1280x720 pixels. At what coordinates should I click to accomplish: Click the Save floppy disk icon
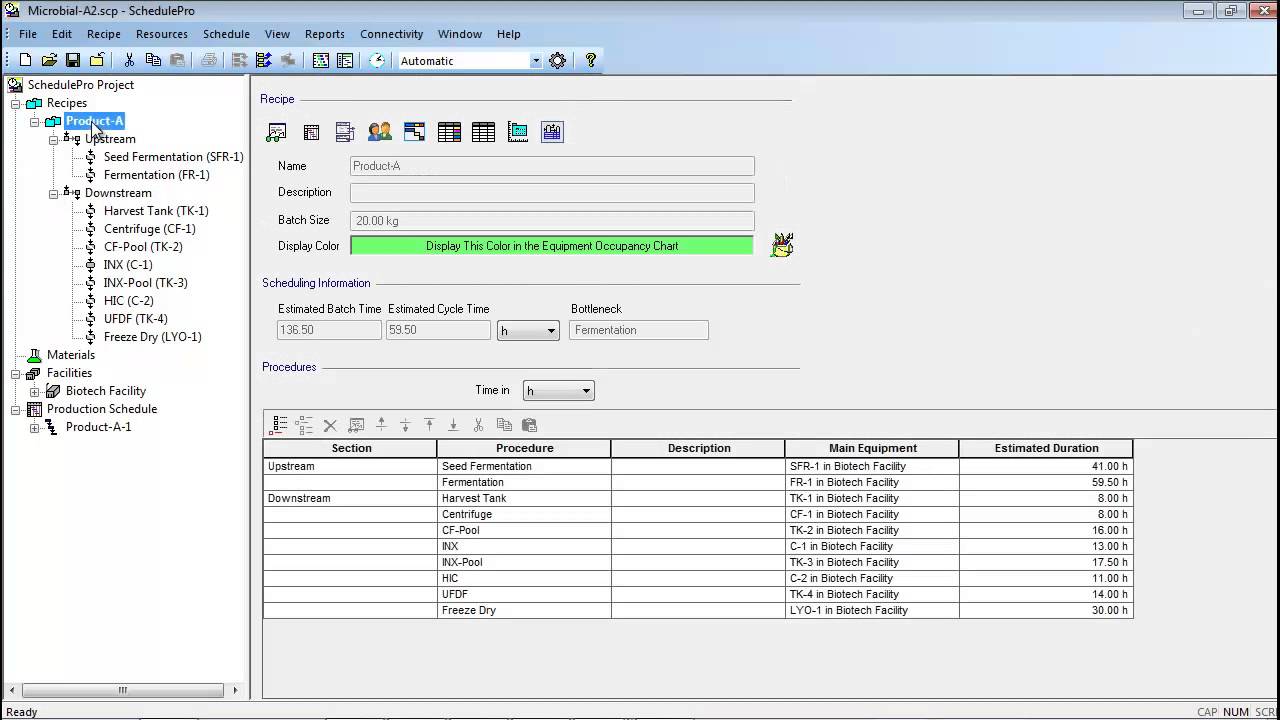coord(73,61)
